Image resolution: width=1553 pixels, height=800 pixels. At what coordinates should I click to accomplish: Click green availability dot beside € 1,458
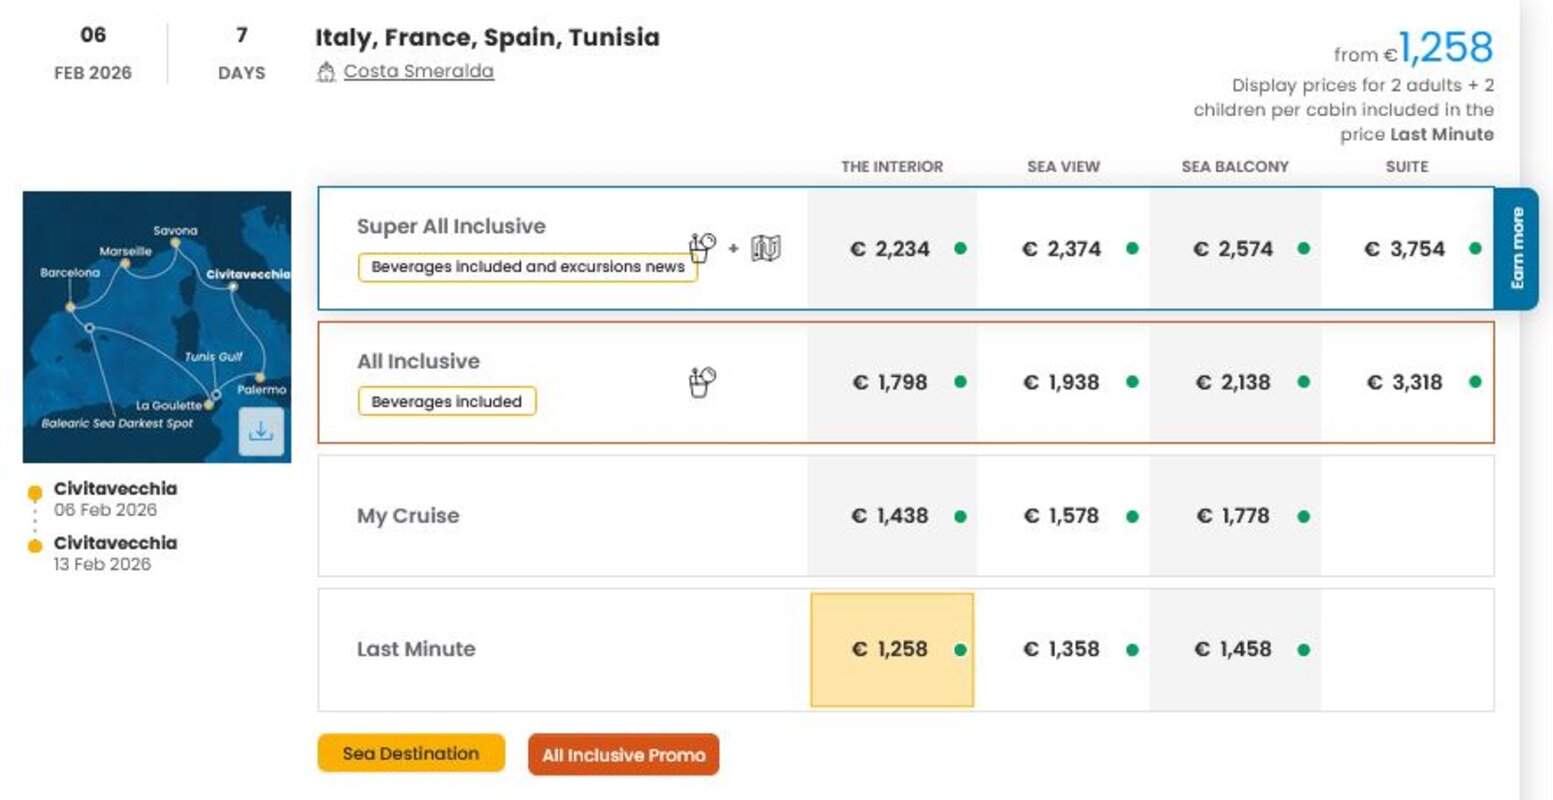pyautogui.click(x=1303, y=650)
